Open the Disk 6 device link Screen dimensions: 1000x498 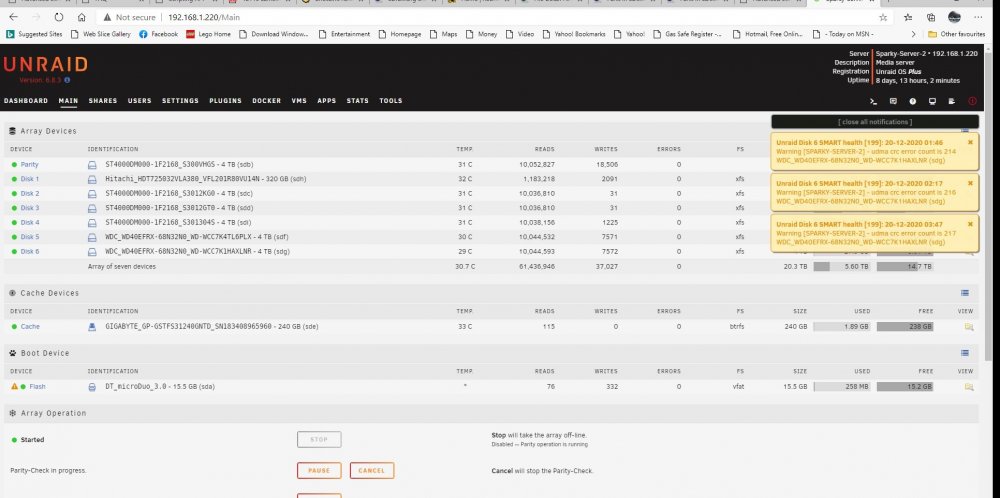pos(29,251)
